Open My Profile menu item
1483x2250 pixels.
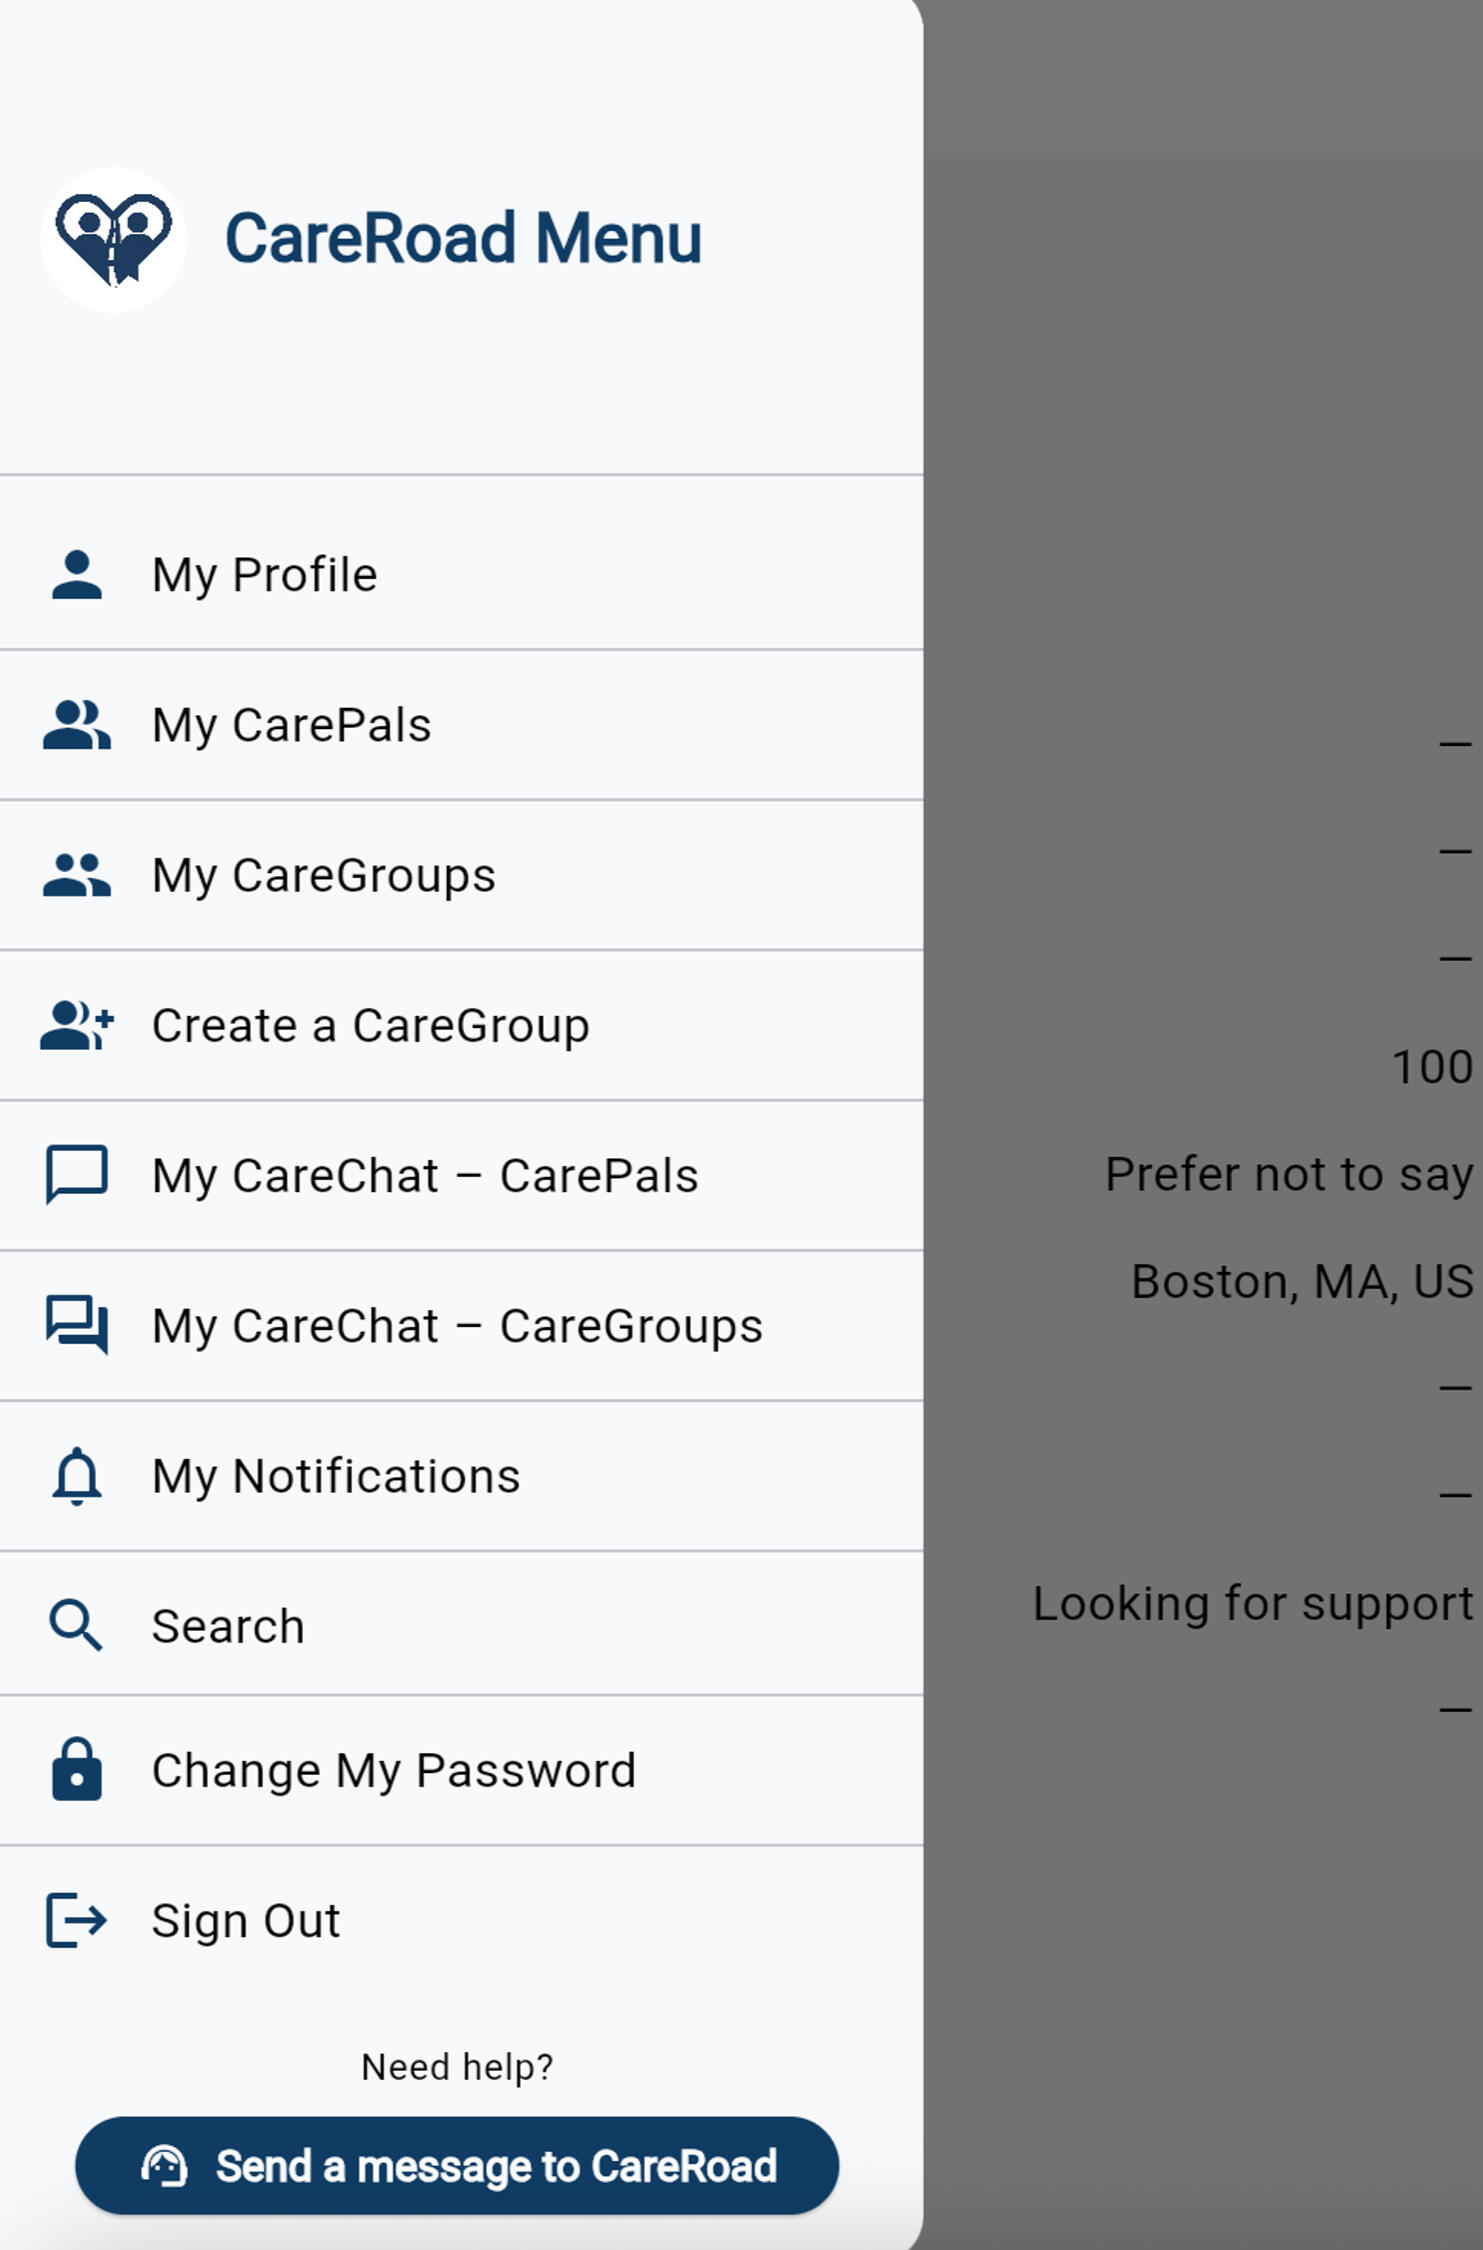[265, 575]
